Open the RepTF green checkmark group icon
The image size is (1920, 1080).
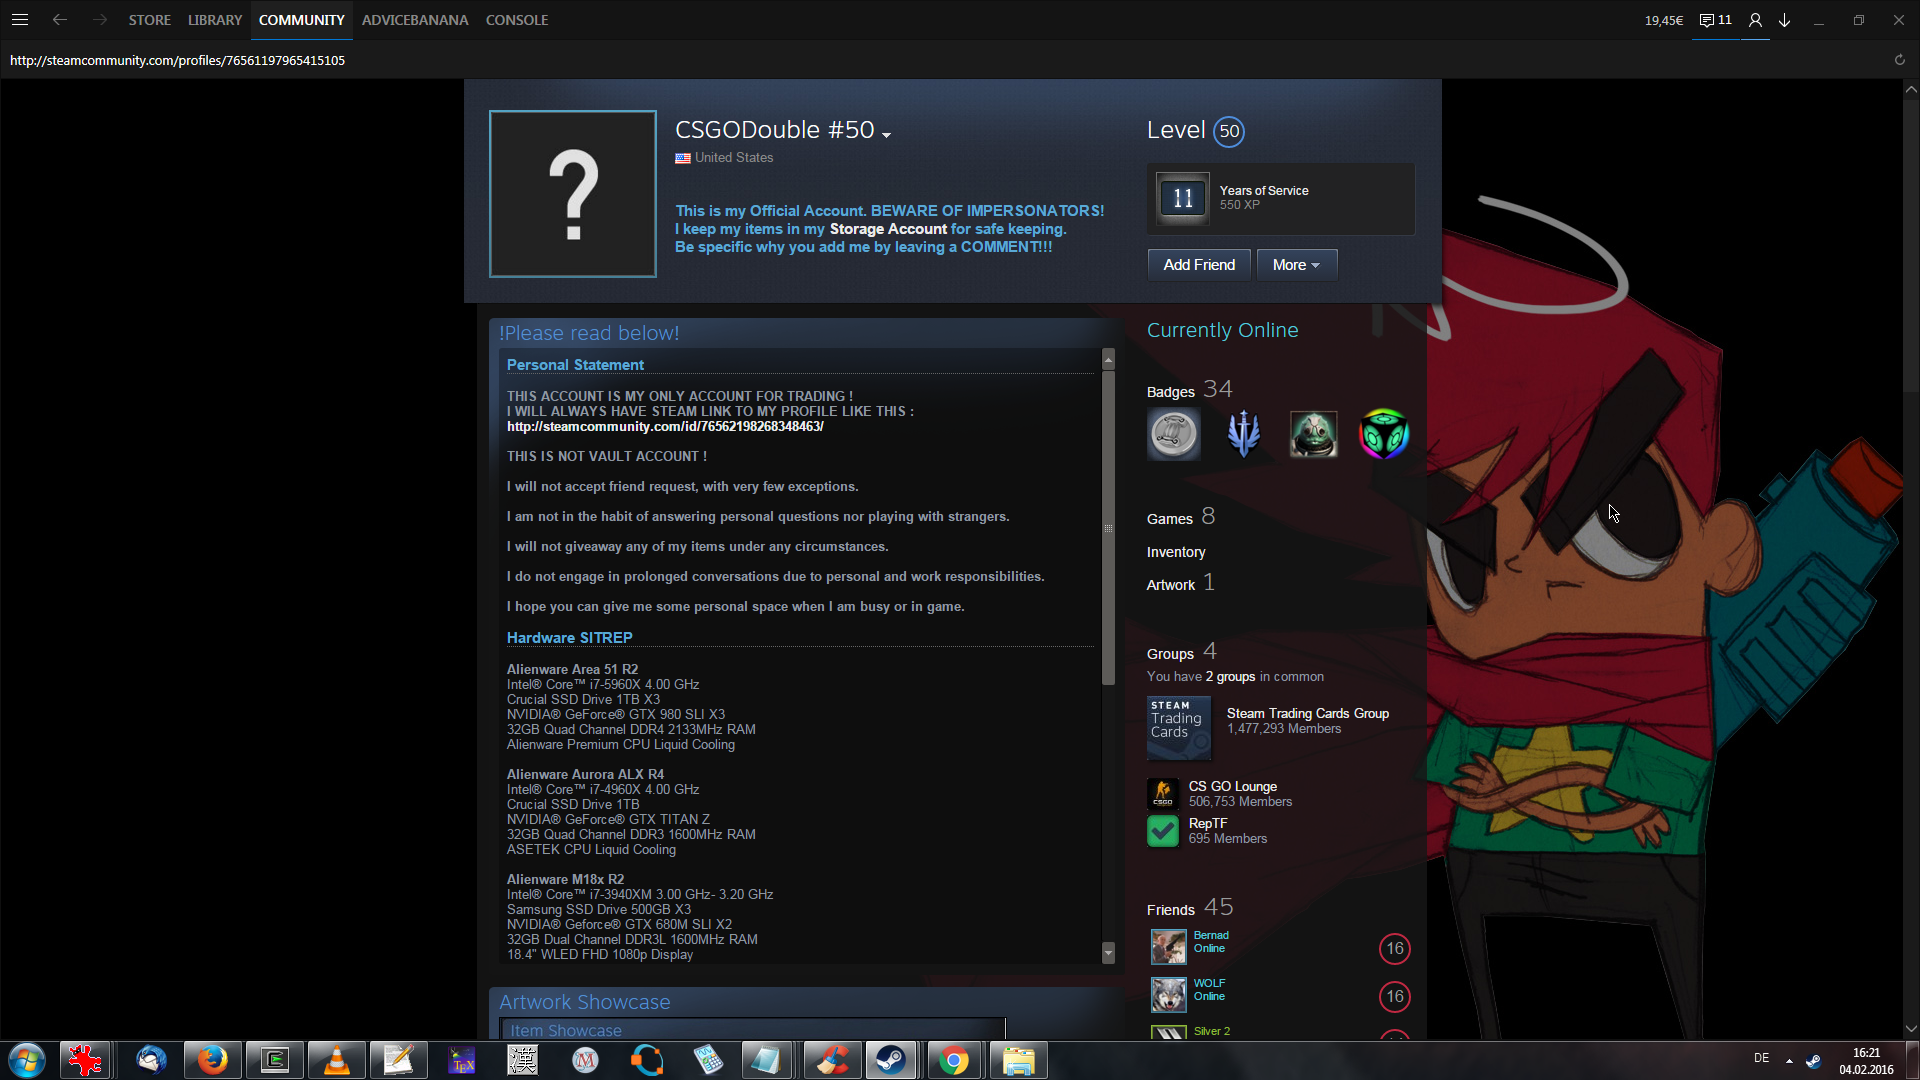(1162, 831)
